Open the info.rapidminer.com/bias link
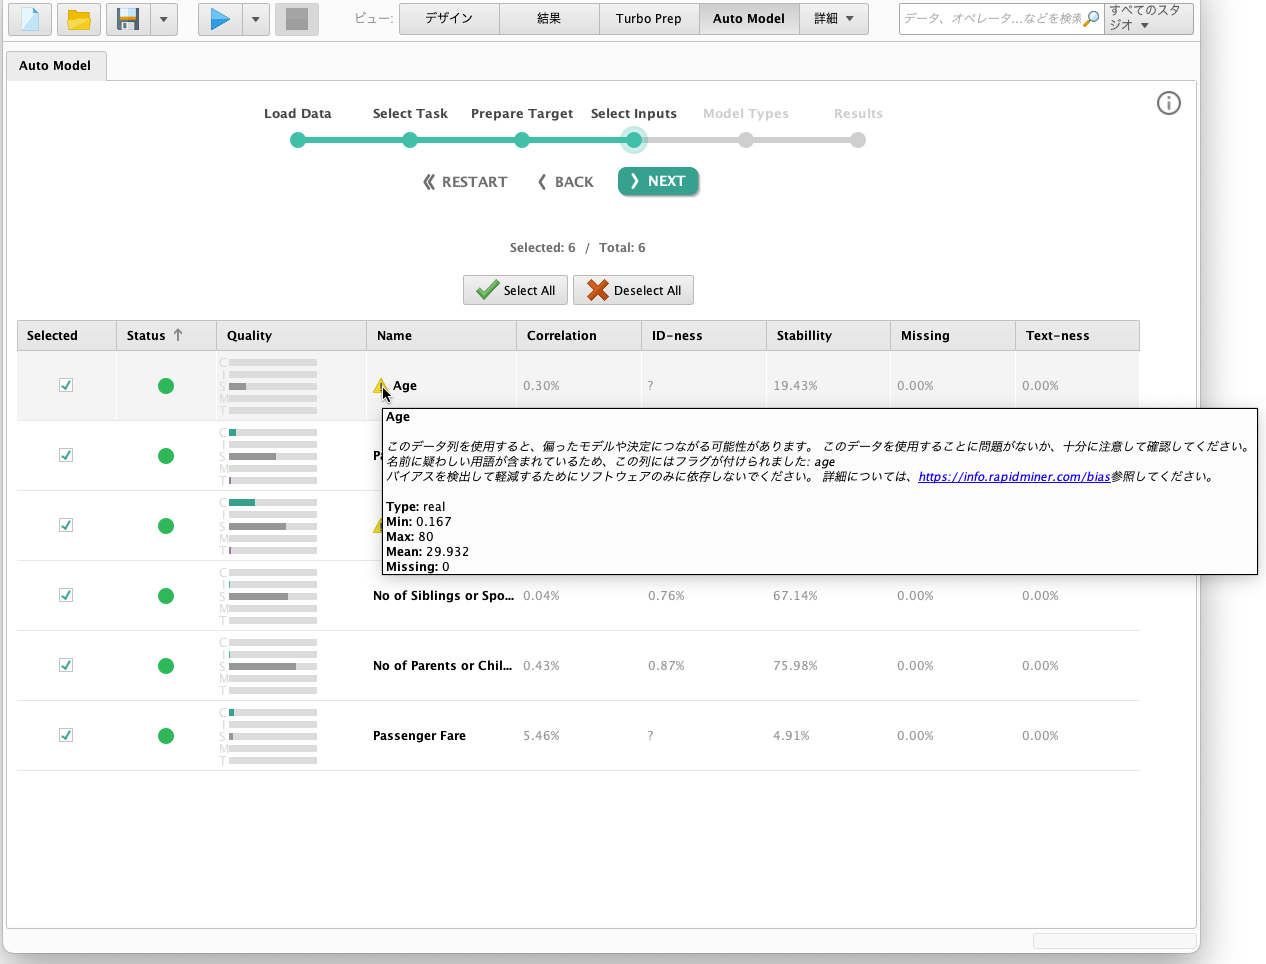This screenshot has height=964, width=1266. [x=1014, y=477]
